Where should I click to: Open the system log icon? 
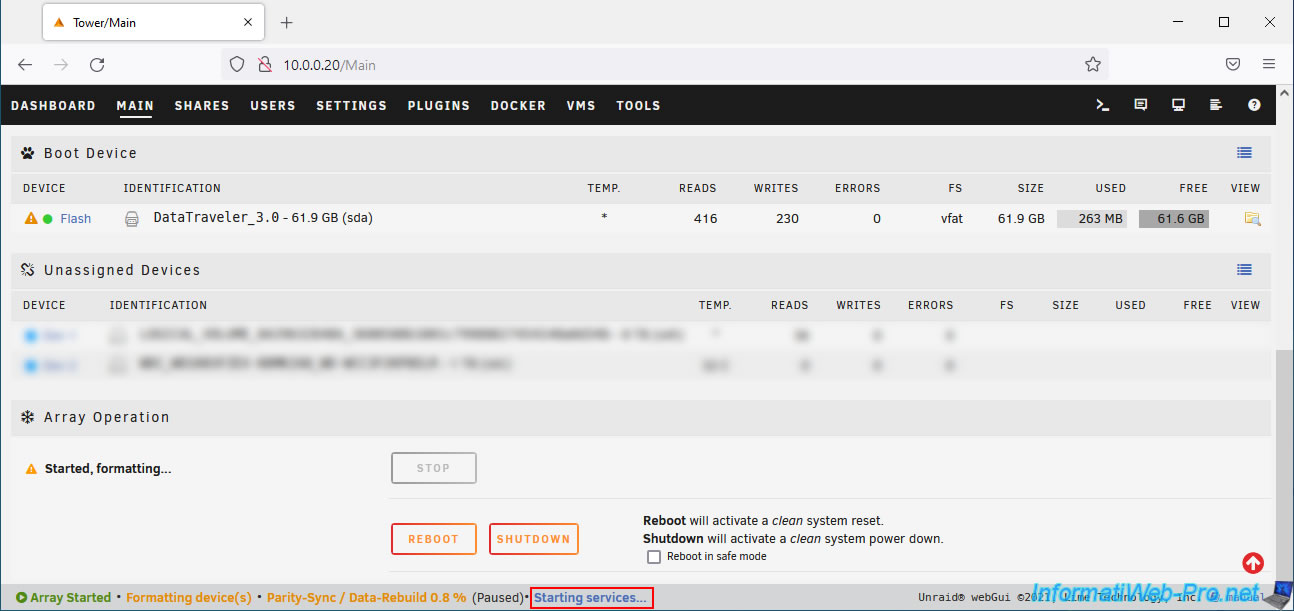pos(1216,105)
